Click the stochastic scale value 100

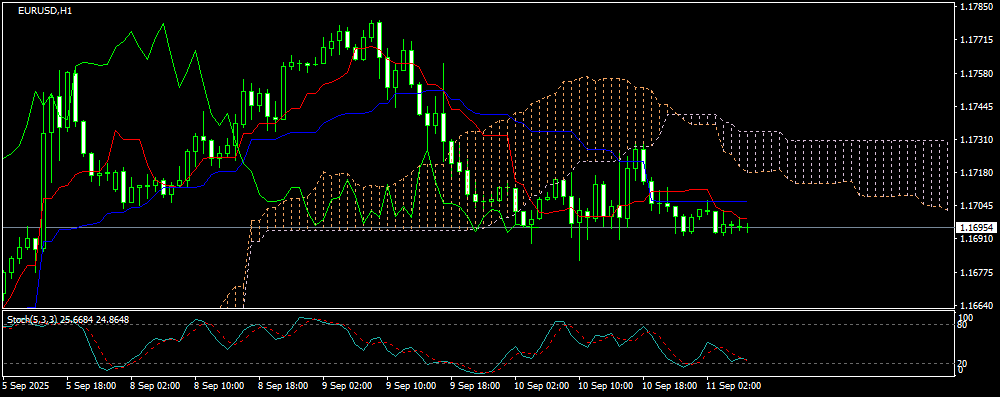pyautogui.click(x=966, y=317)
